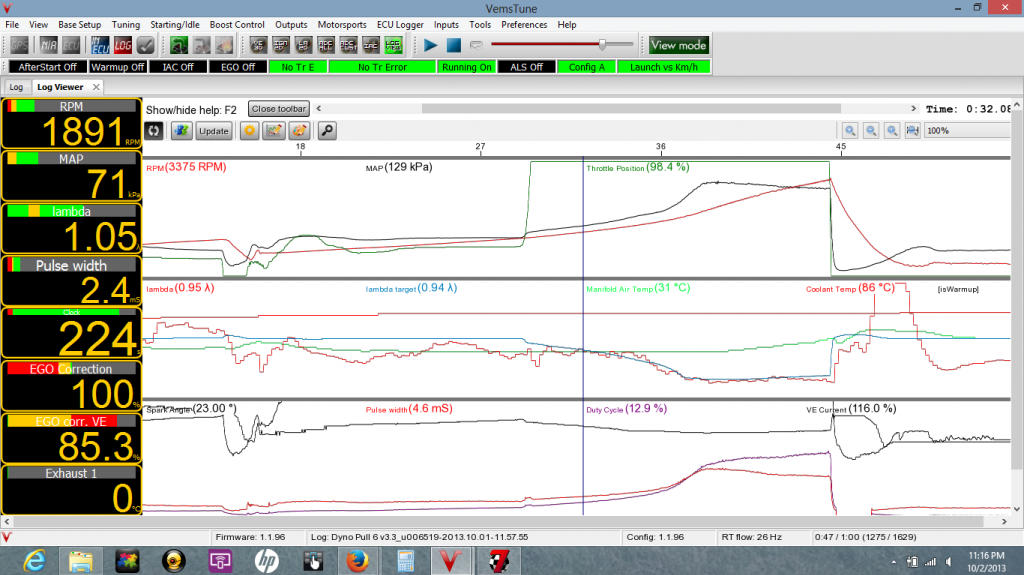The image size is (1024, 575).
Task: Click the timeline scroll left arrow
Action: pos(319,108)
